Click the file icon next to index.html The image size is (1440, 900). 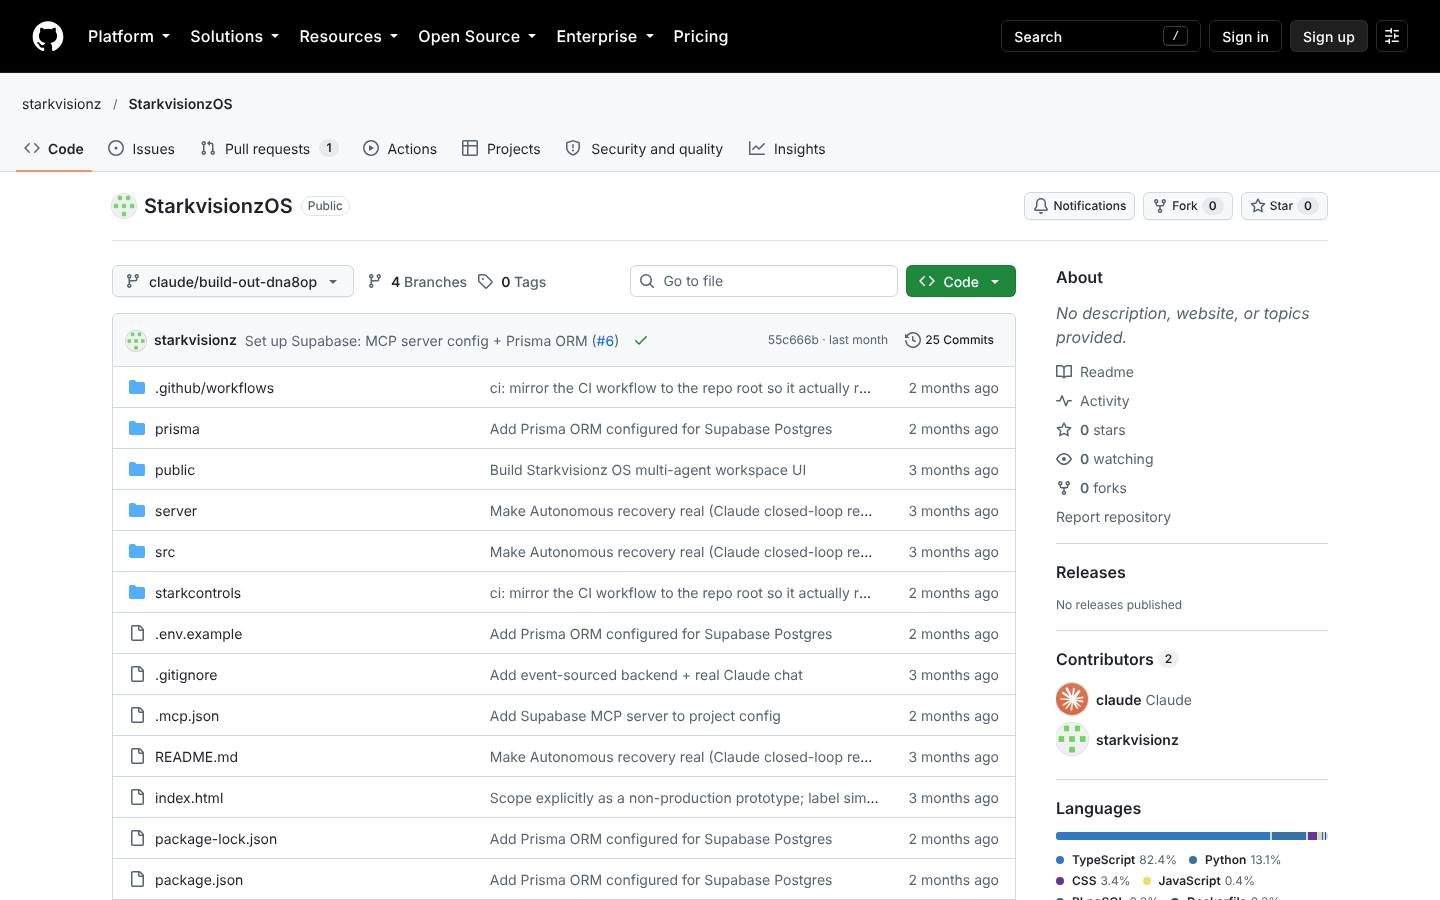pos(137,798)
